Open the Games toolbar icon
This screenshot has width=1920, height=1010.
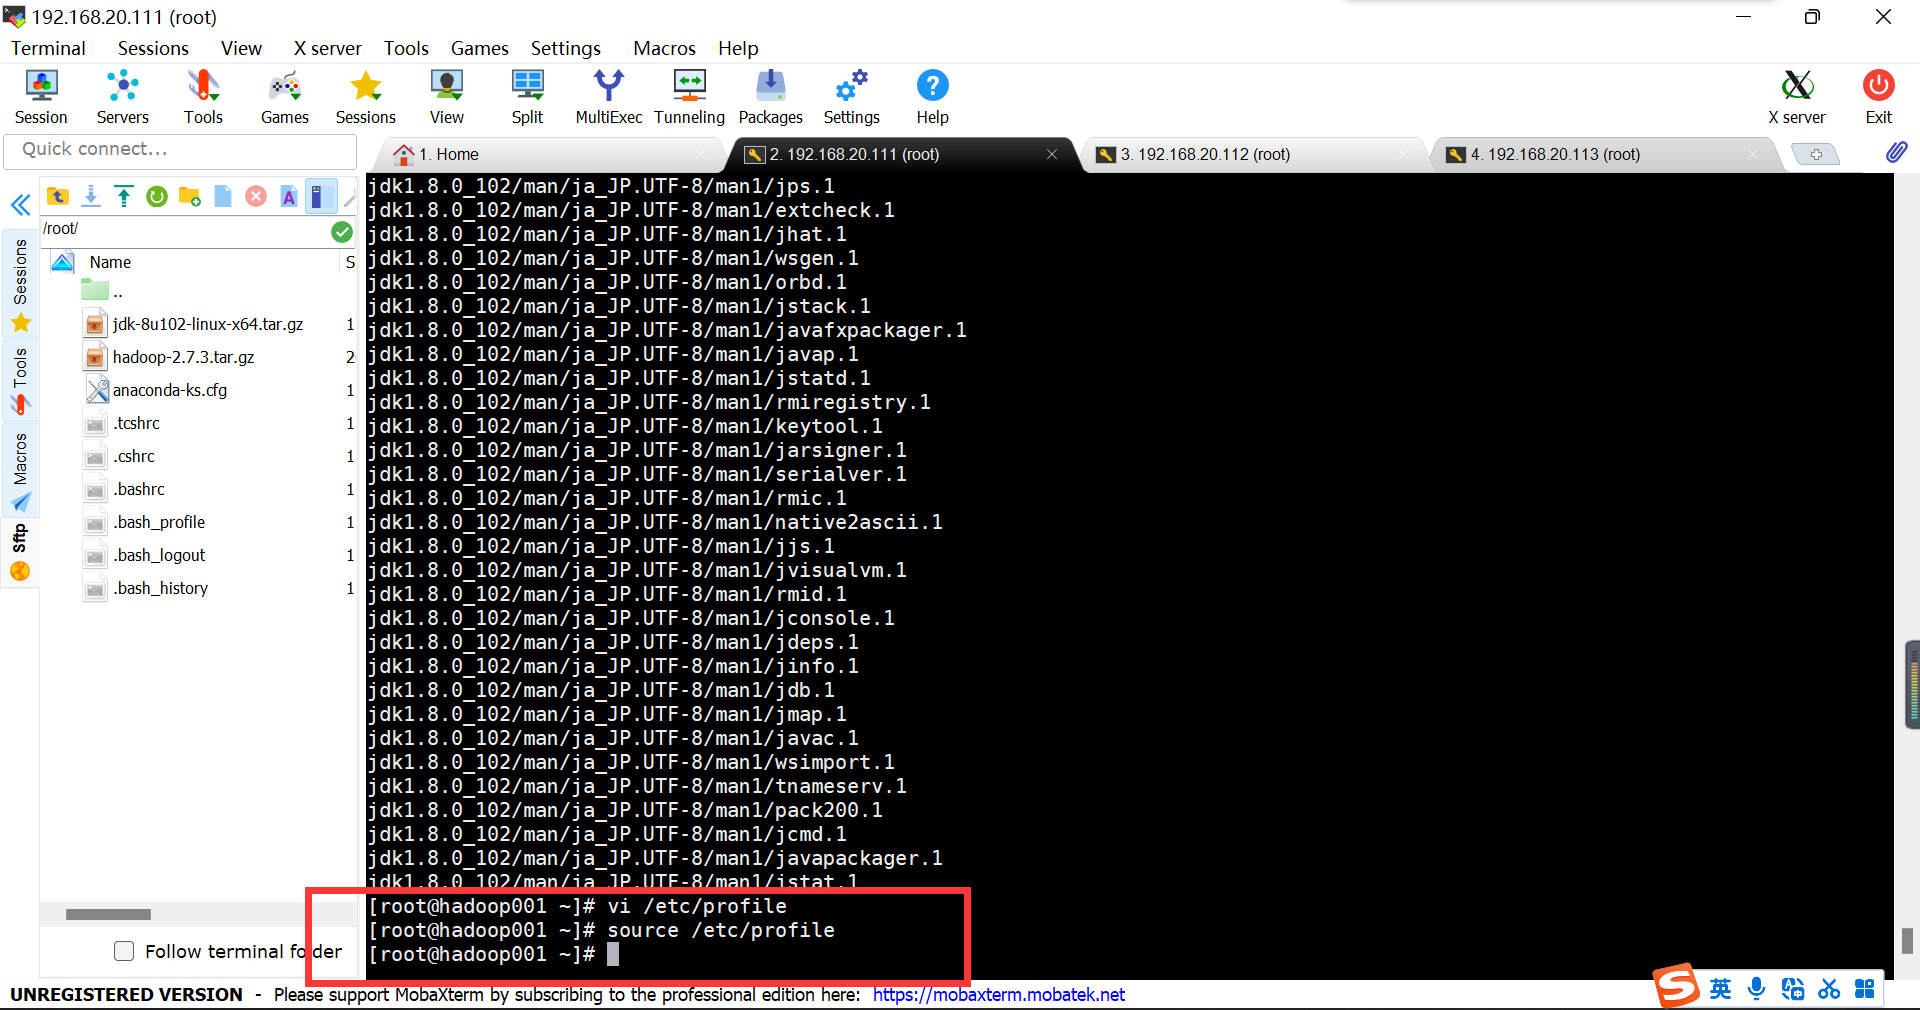click(x=285, y=97)
